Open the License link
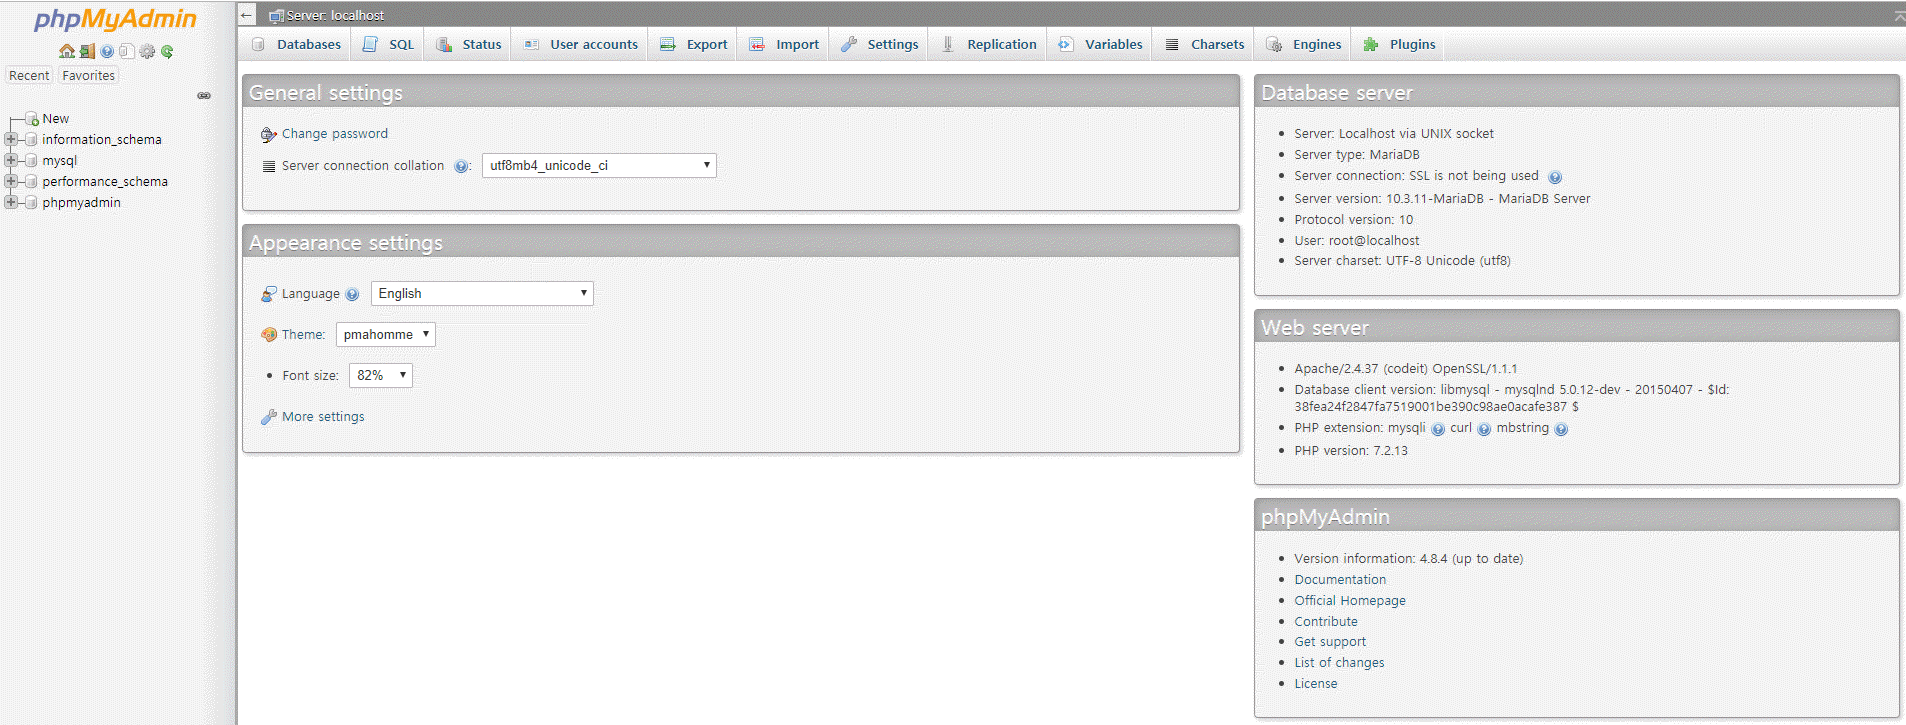 click(x=1316, y=684)
